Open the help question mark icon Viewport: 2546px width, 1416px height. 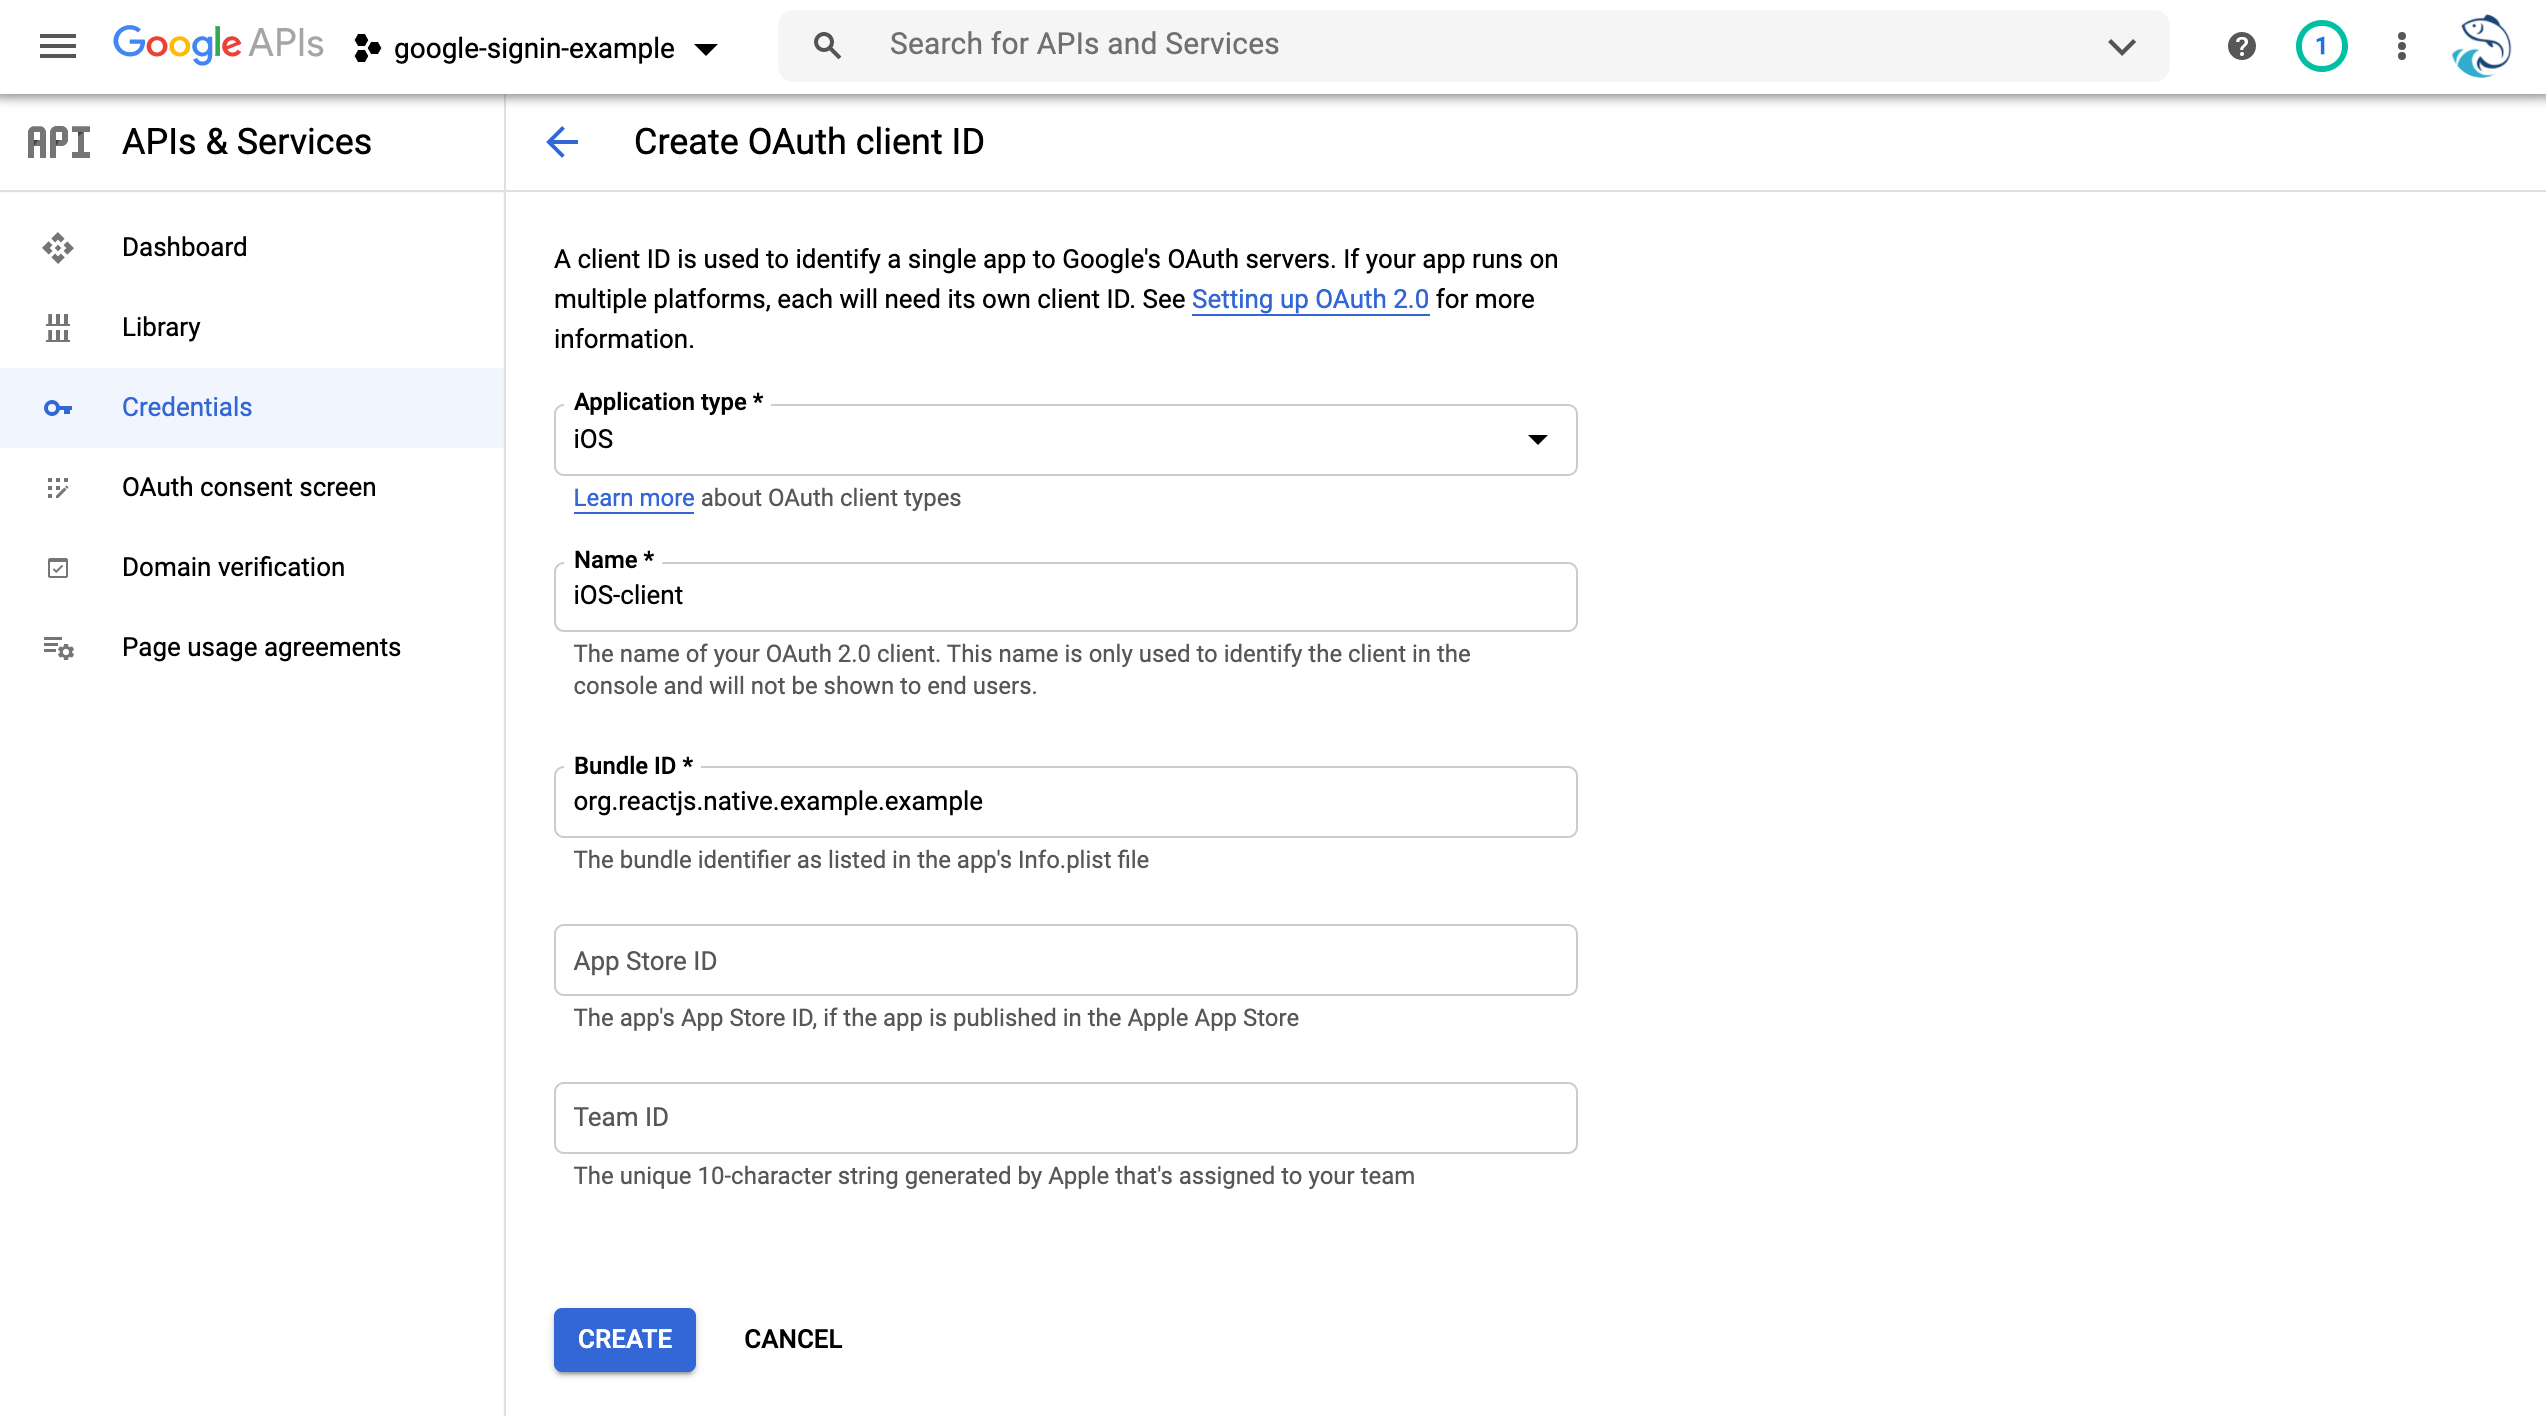[2241, 46]
